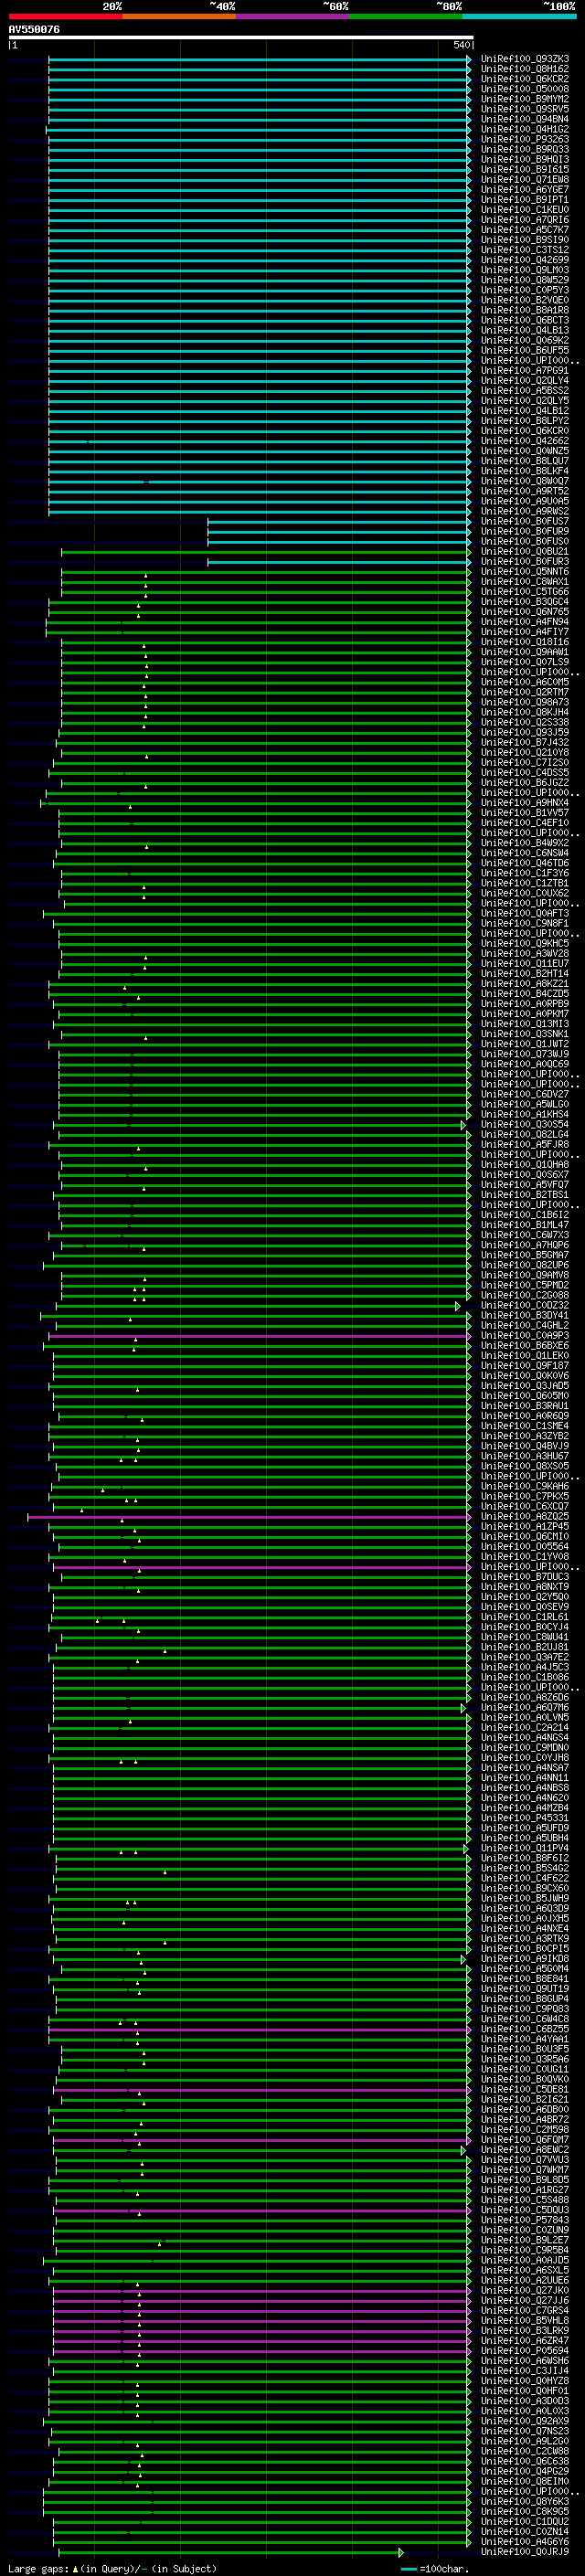Choose the UniRef100_Q11EU7 row label
The width and height of the screenshot is (585, 2576).
click(525, 964)
